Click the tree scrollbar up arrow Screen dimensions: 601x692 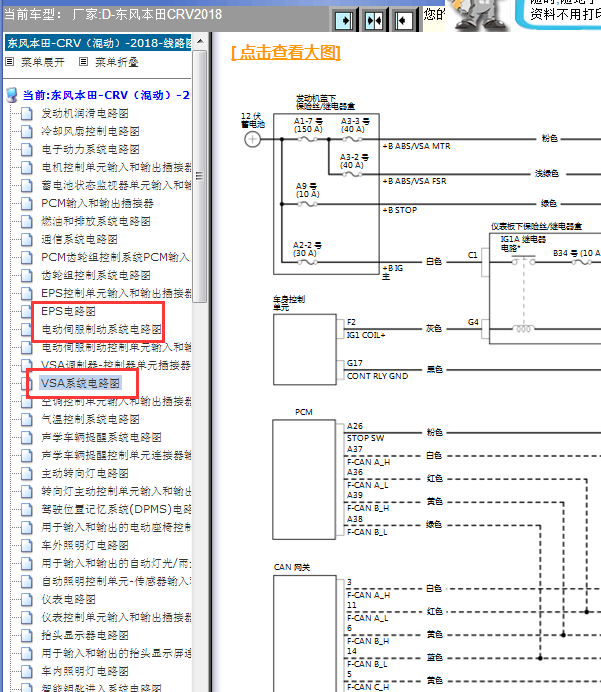click(200, 41)
